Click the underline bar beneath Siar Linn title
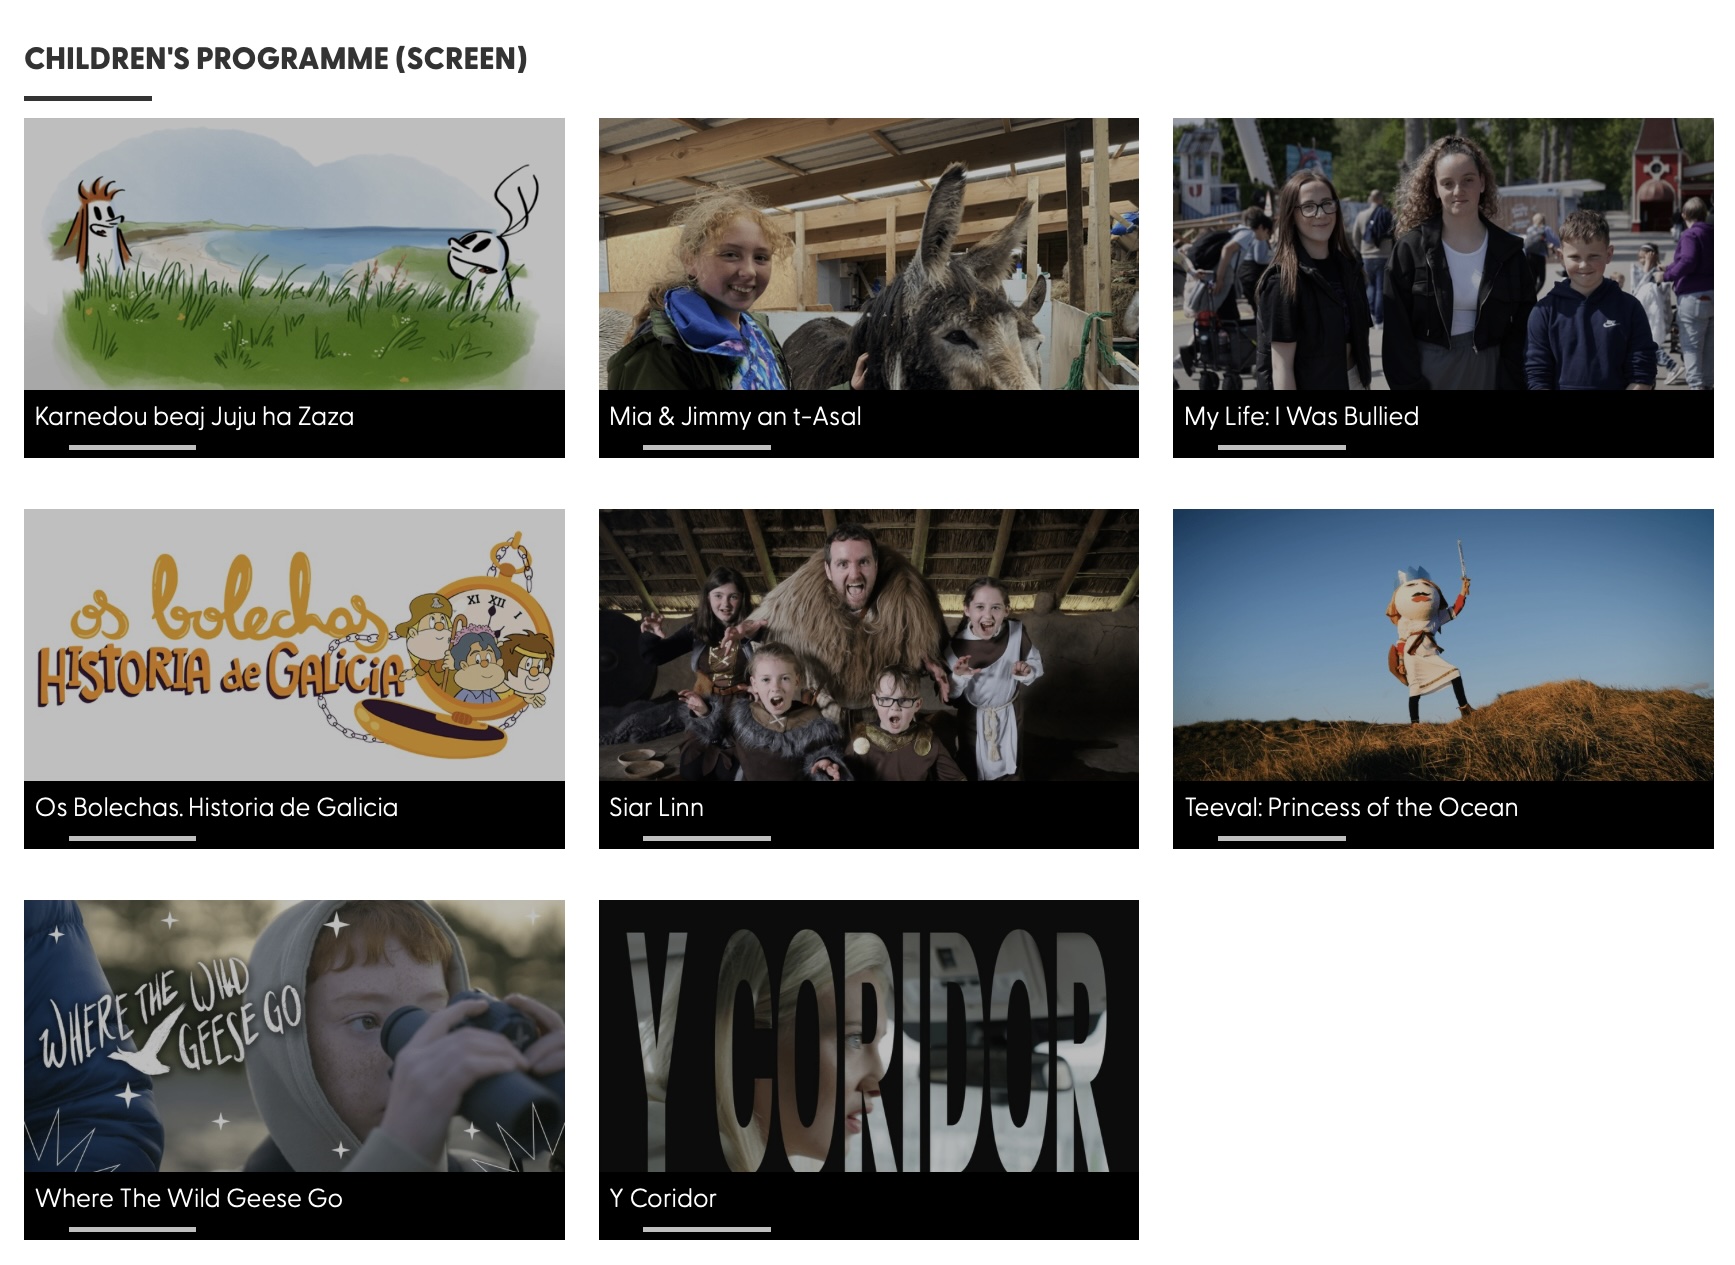Viewport: 1735px width, 1265px height. click(706, 838)
